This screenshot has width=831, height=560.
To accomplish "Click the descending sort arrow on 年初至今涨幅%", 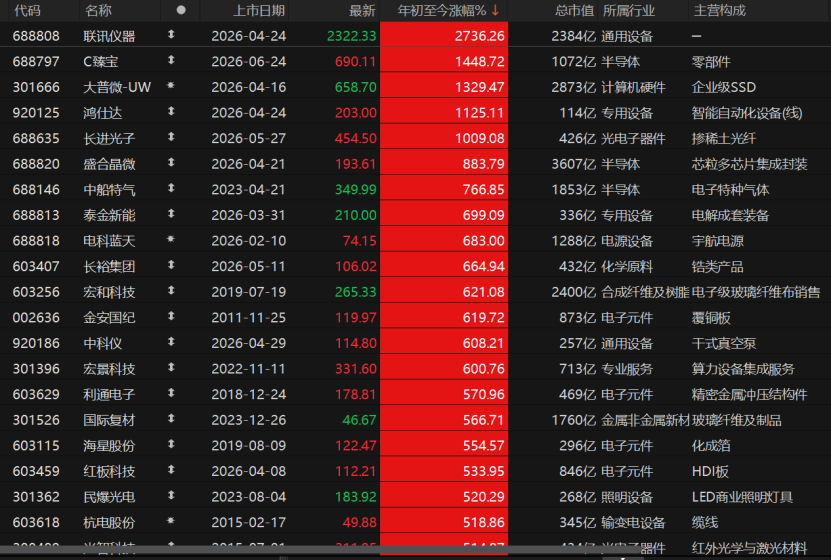I will pyautogui.click(x=496, y=10).
